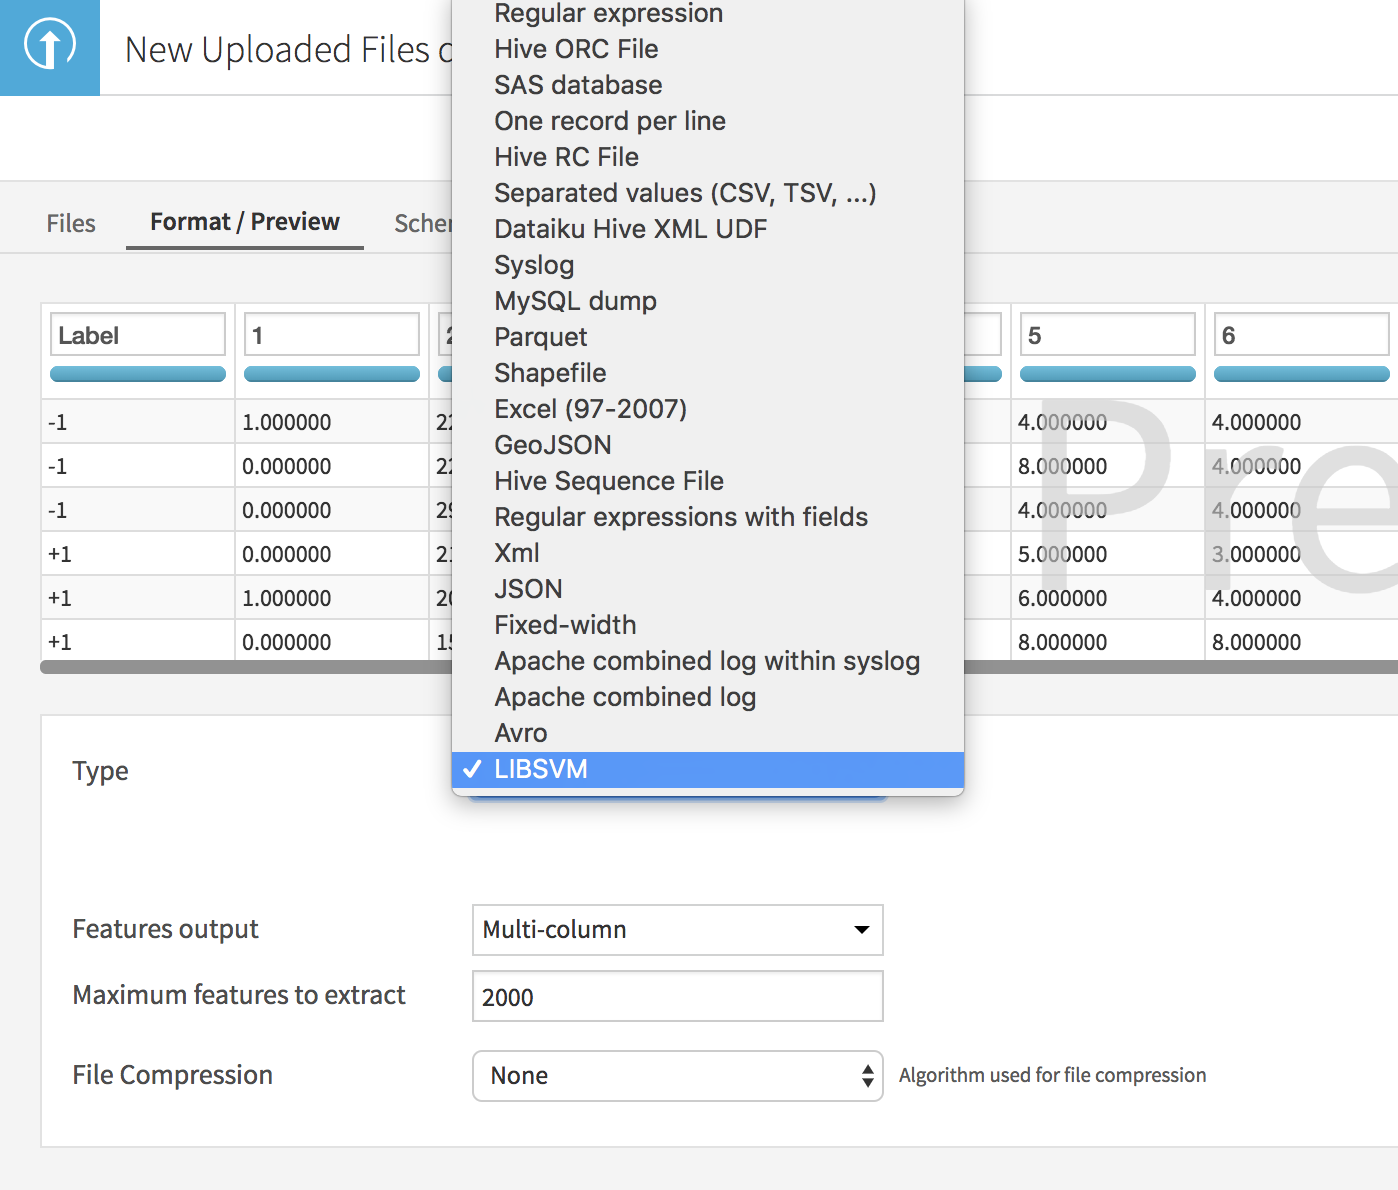The width and height of the screenshot is (1398, 1190).
Task: Click the Maximum features to extract field
Action: click(x=677, y=996)
